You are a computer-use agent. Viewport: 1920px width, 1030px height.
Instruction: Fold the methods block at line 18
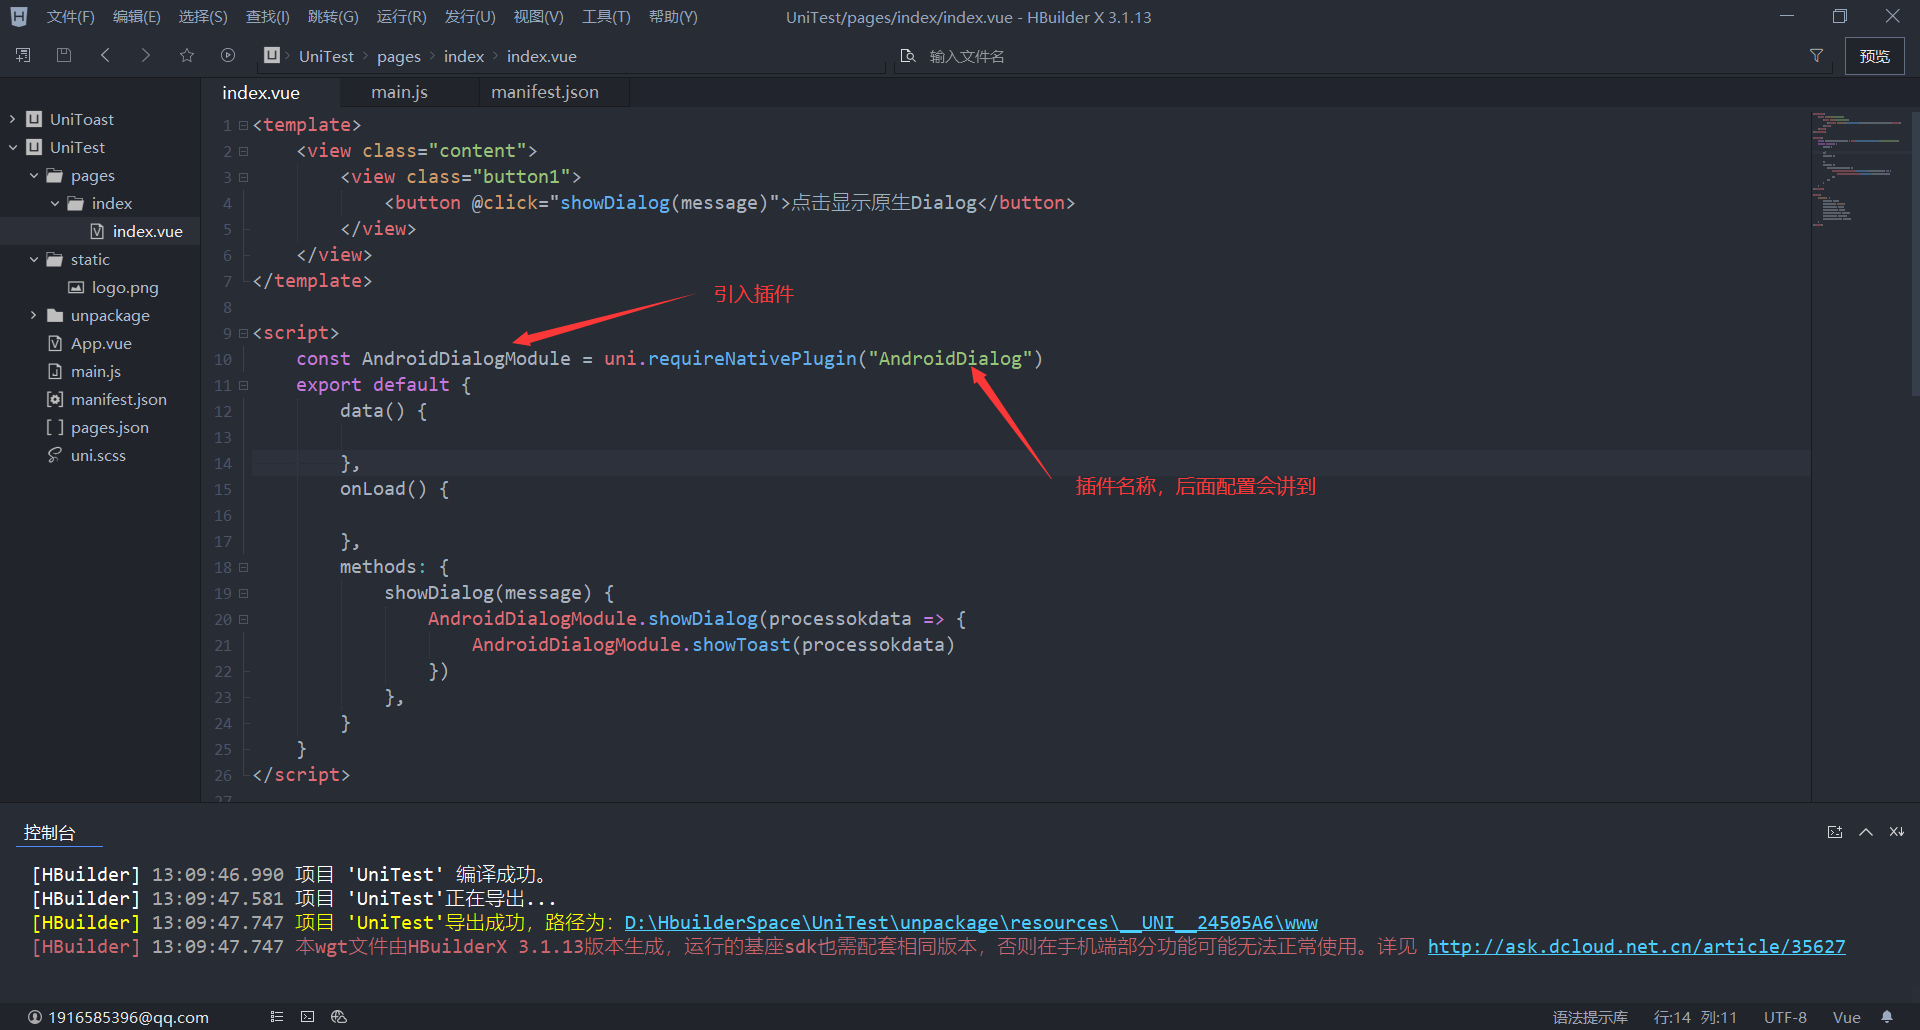[243, 567]
